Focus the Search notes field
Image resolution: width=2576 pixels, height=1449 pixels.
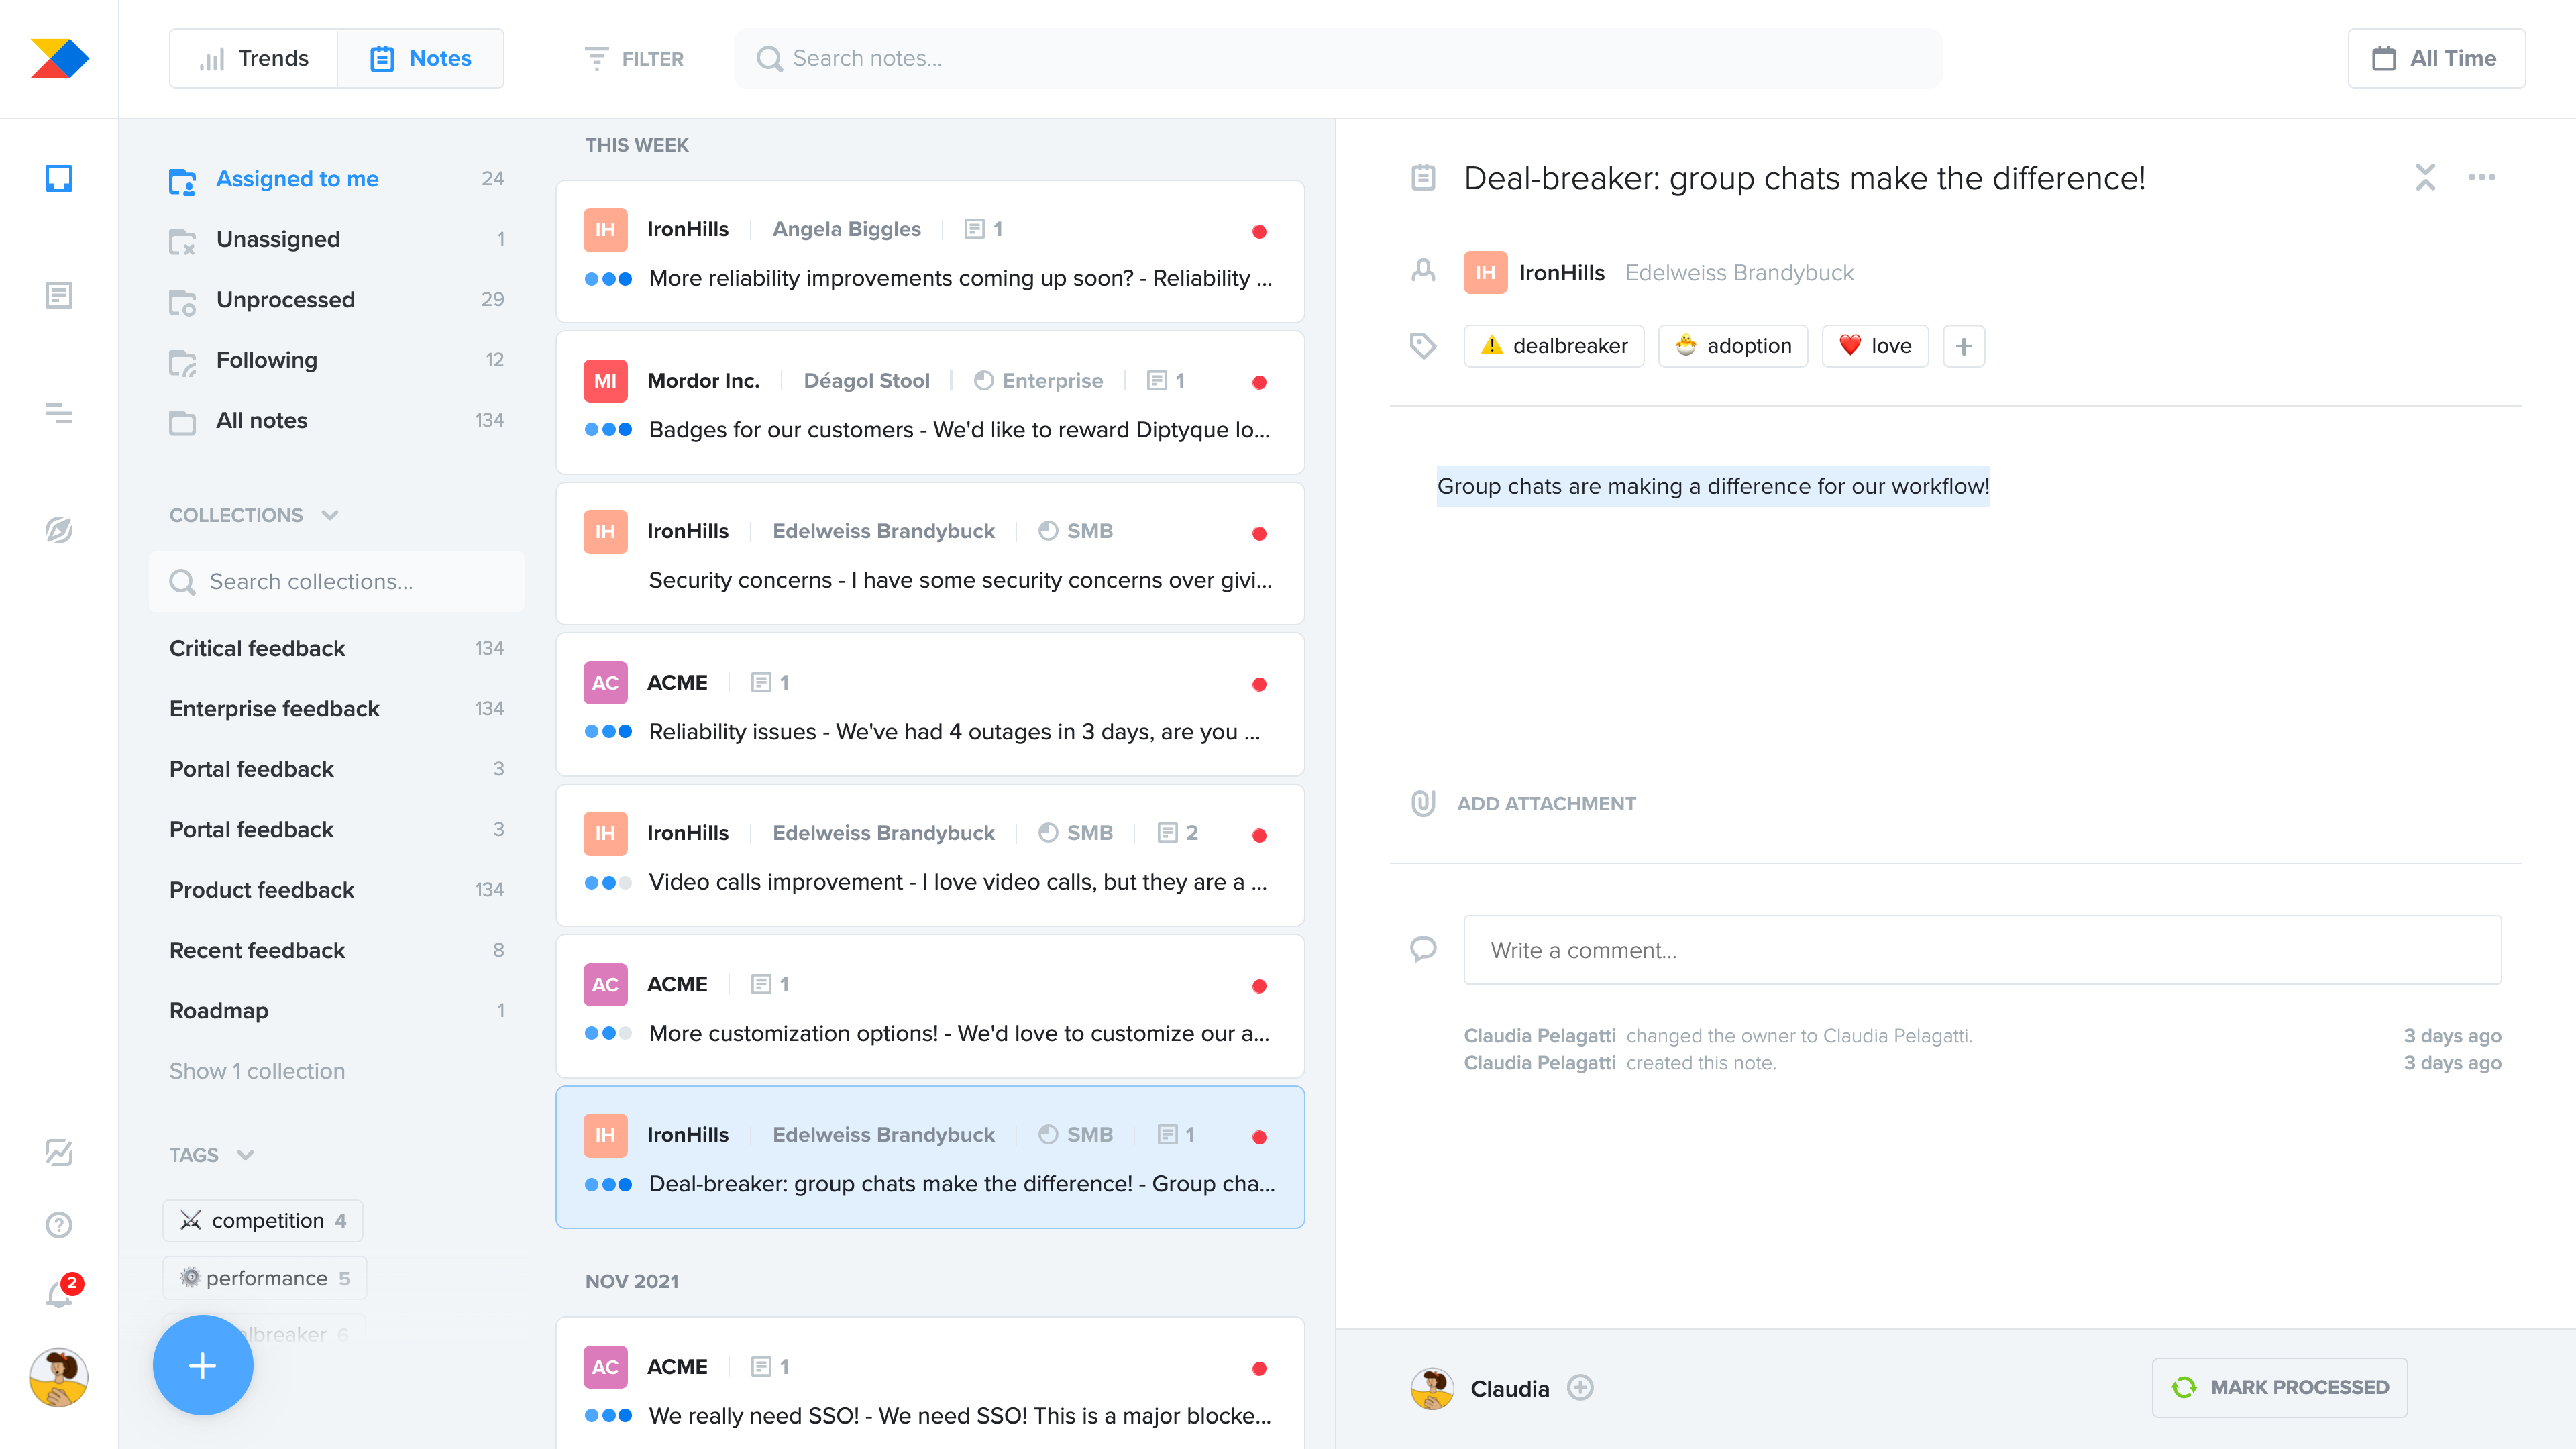1338,58
